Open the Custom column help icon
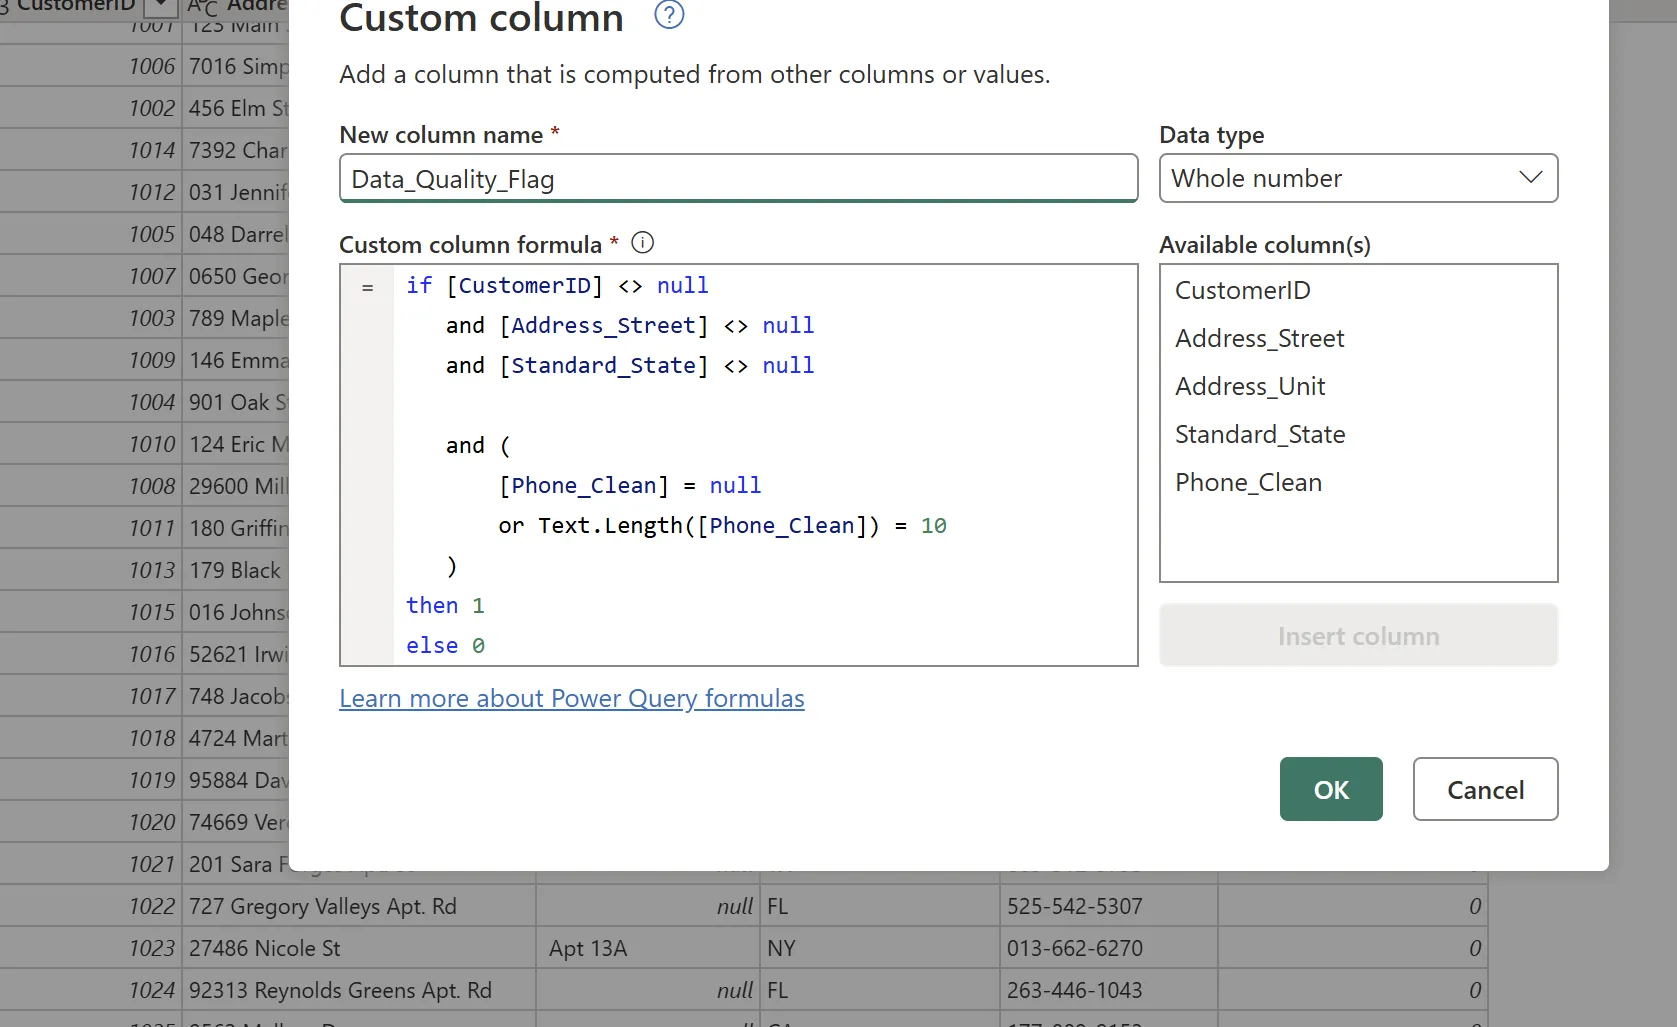Viewport: 1677px width, 1027px height. point(668,15)
